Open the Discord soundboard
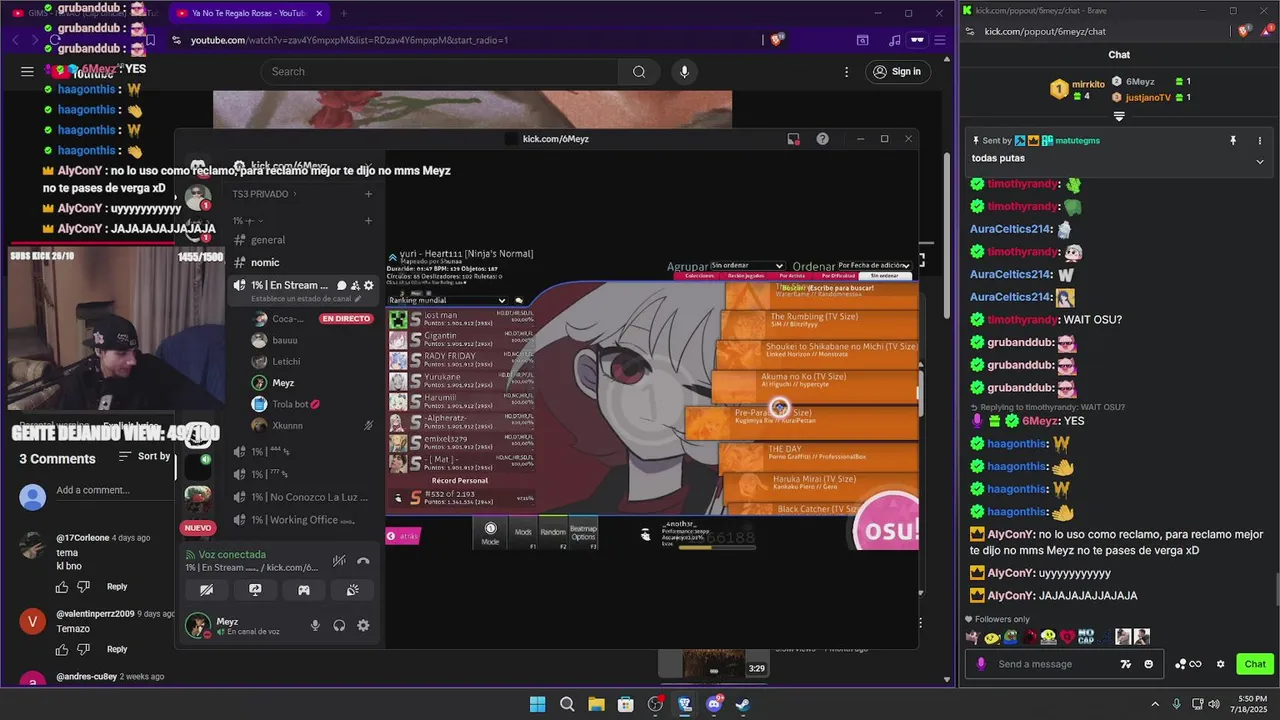 pos(353,590)
